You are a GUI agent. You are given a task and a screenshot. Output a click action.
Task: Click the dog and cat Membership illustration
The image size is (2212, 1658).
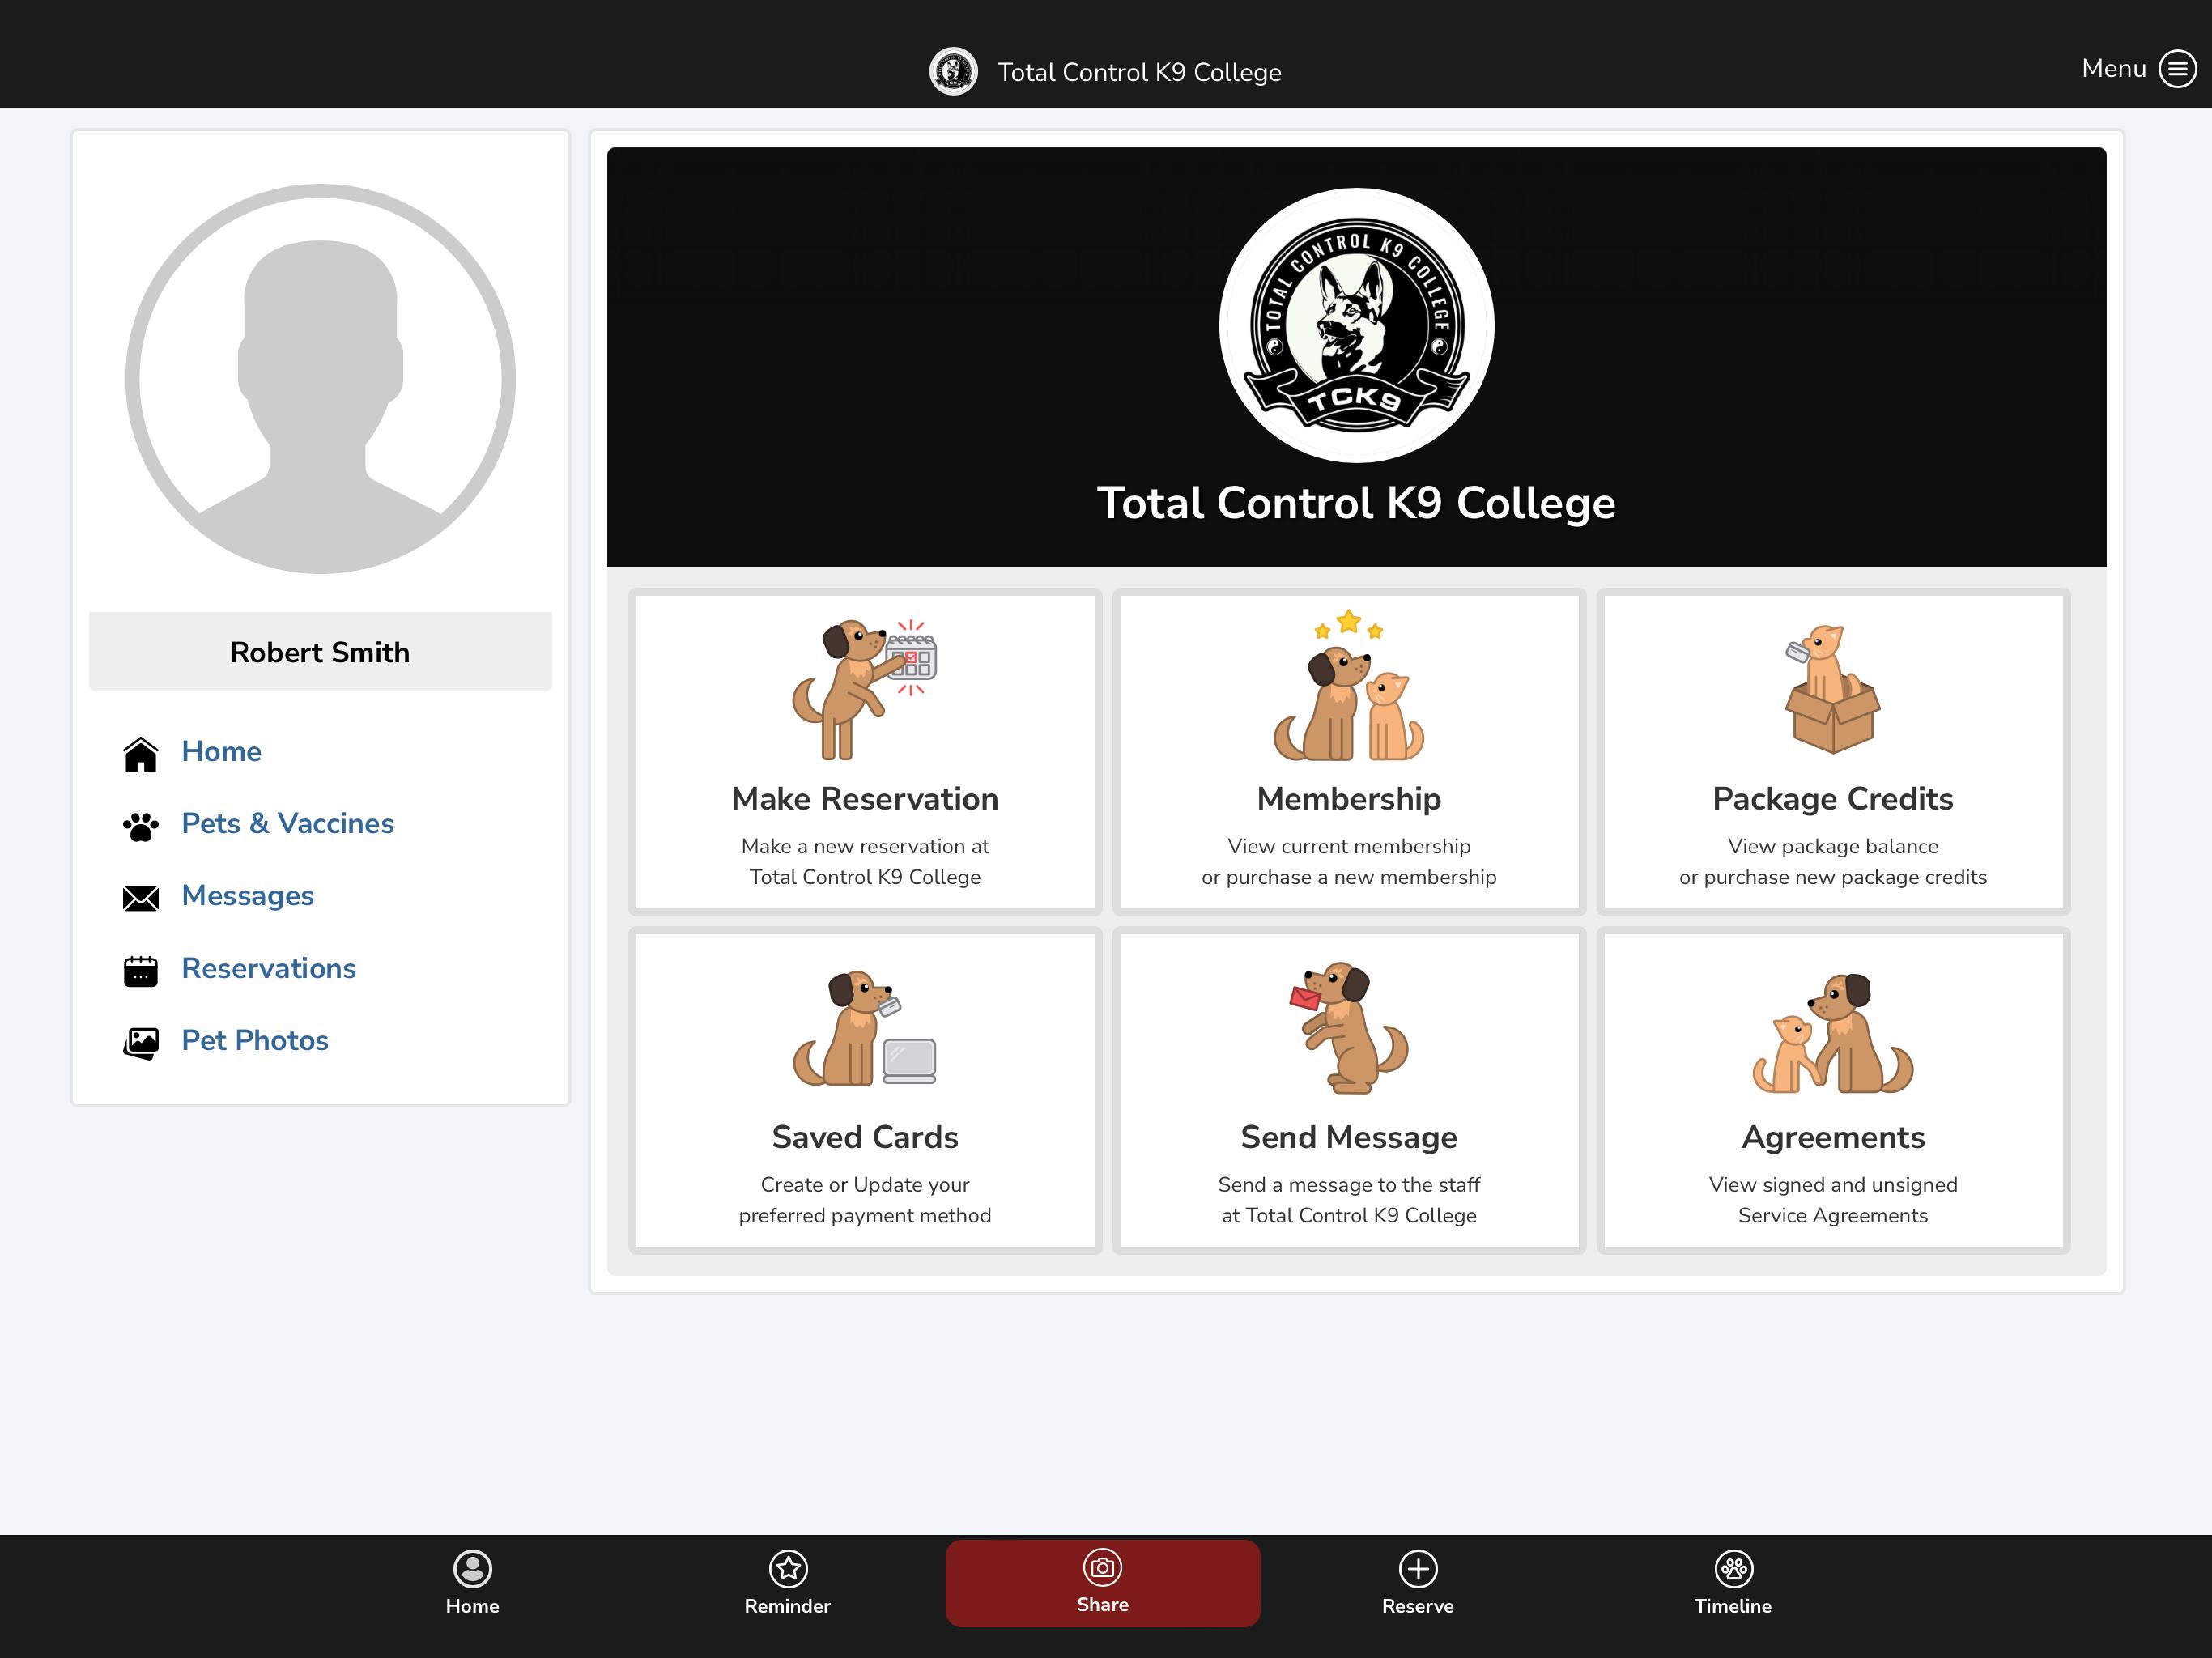(1349, 685)
